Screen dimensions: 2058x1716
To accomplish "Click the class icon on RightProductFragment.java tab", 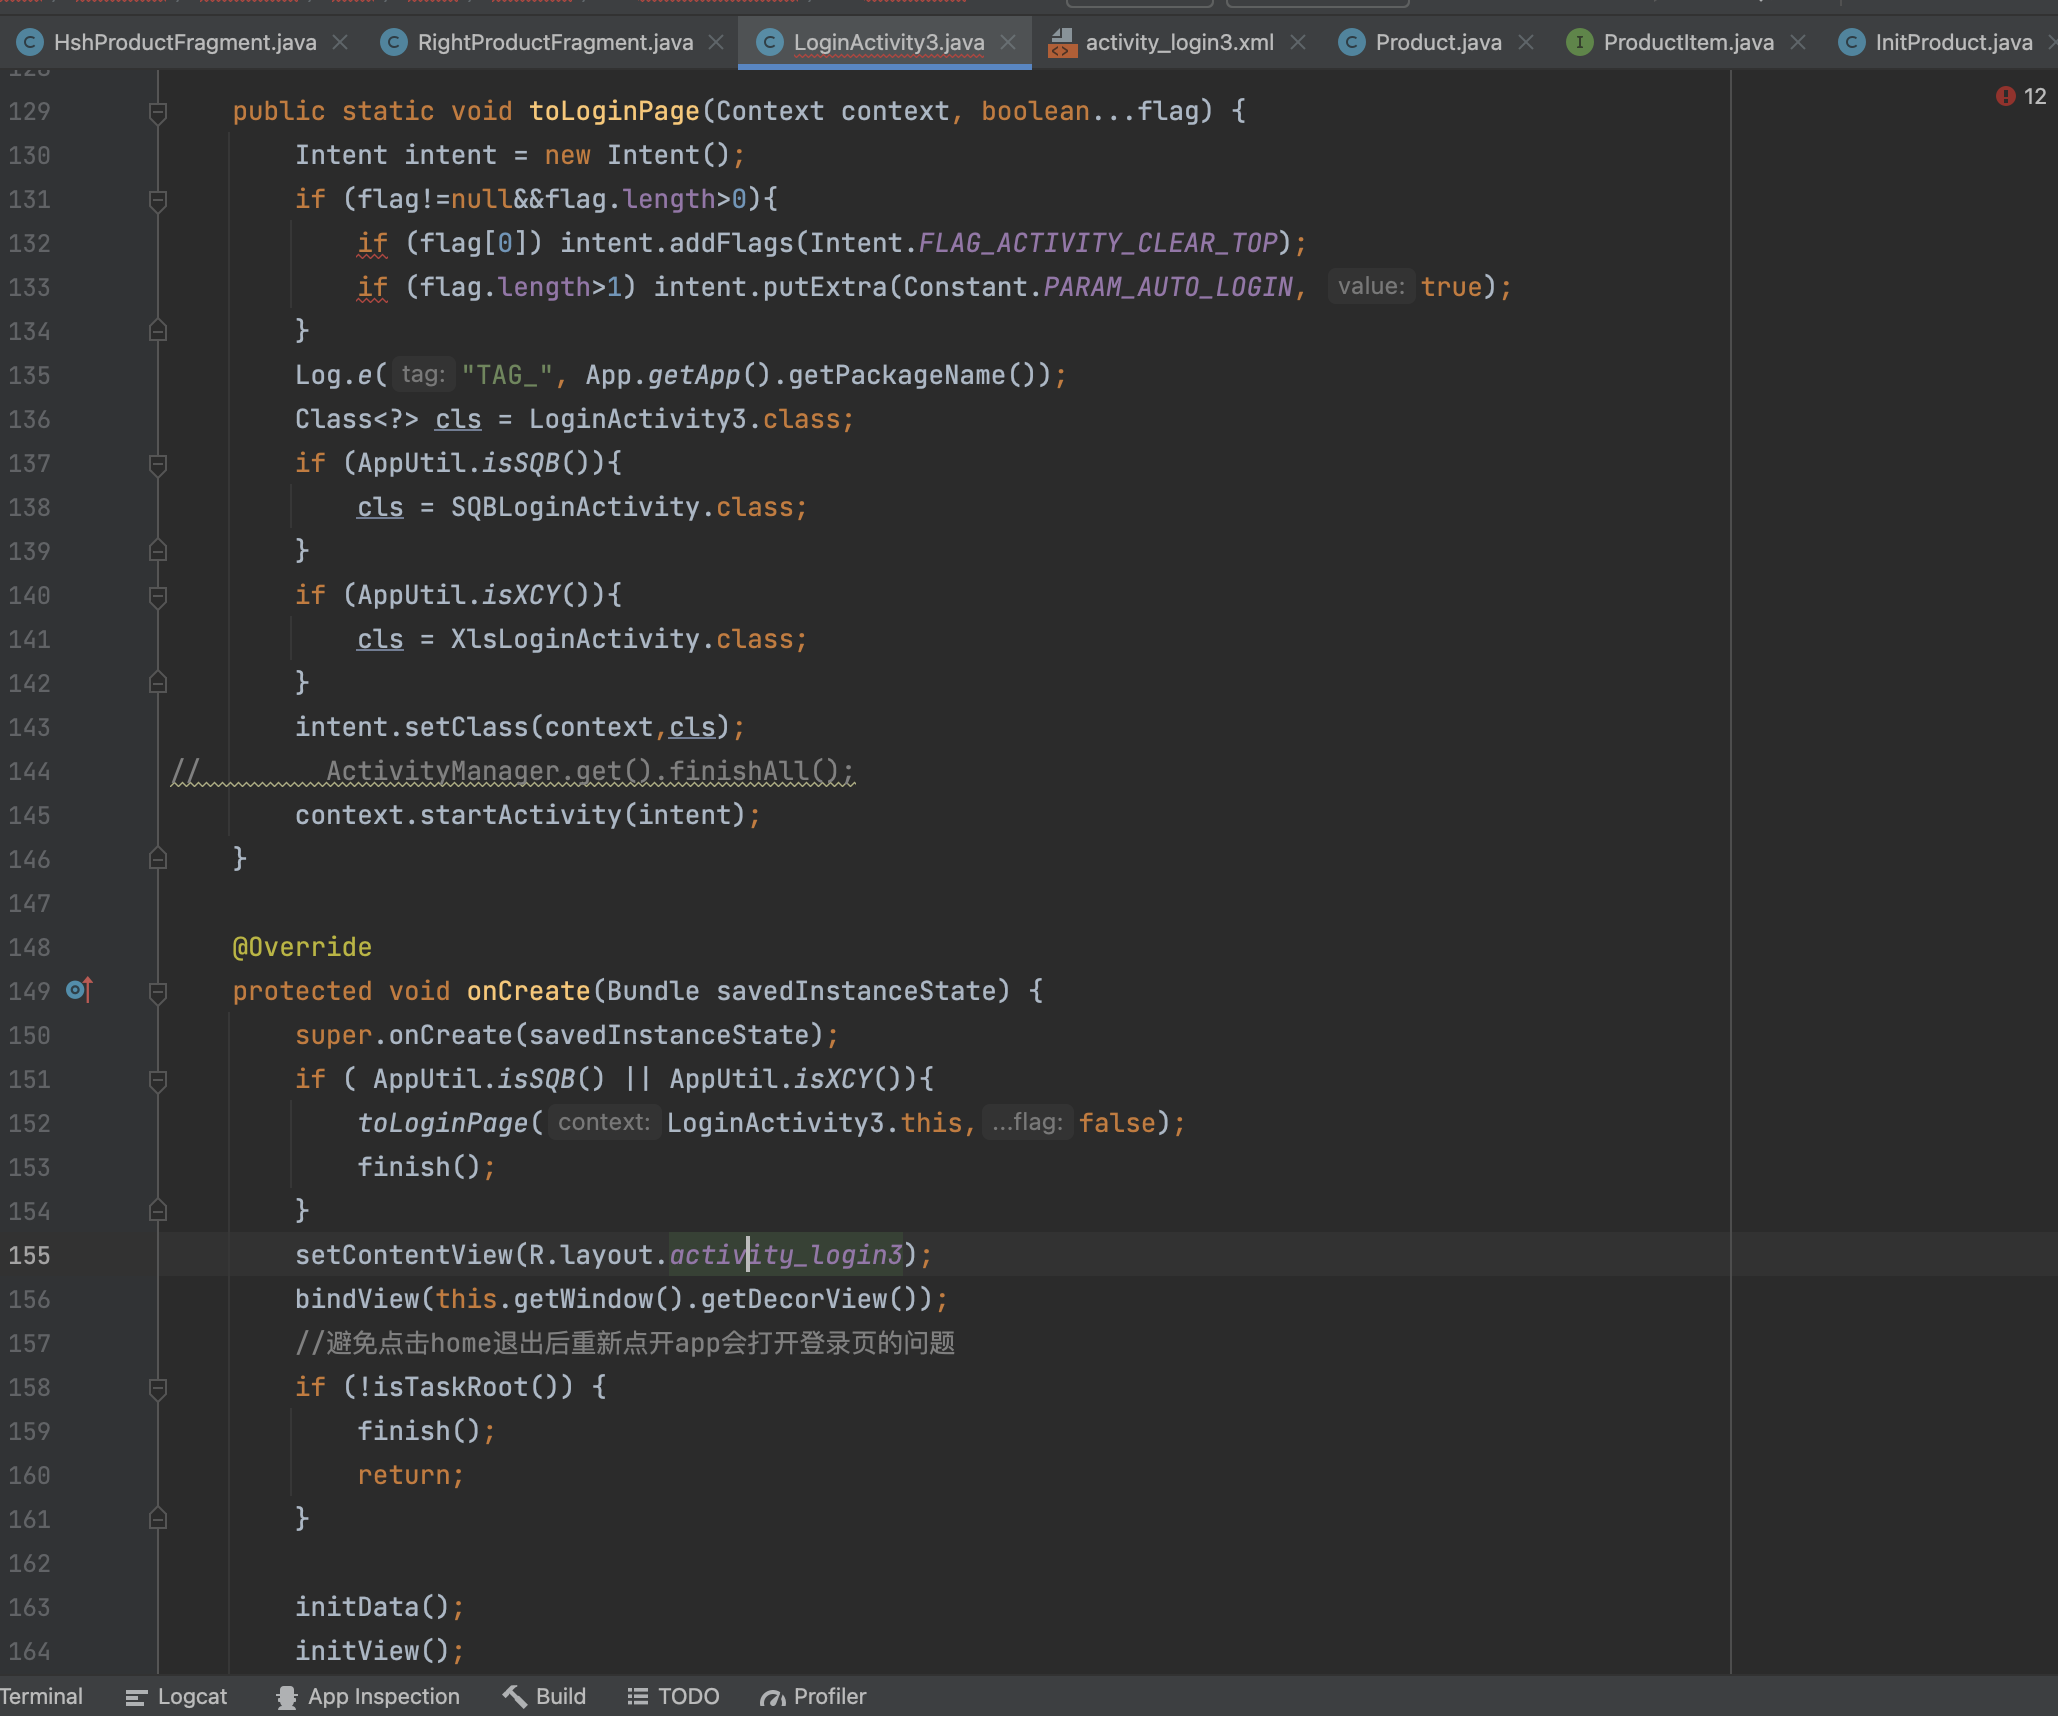I will click(395, 42).
